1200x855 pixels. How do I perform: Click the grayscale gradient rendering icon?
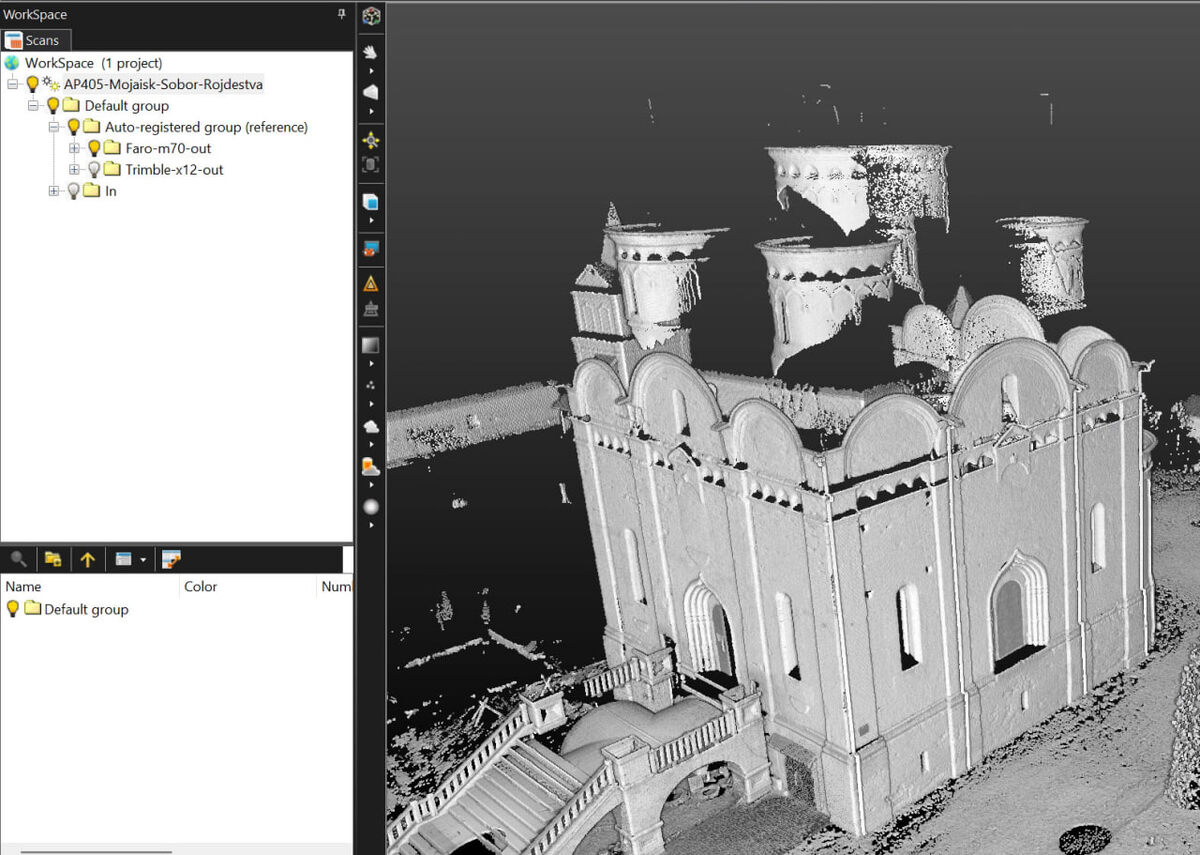(371, 345)
